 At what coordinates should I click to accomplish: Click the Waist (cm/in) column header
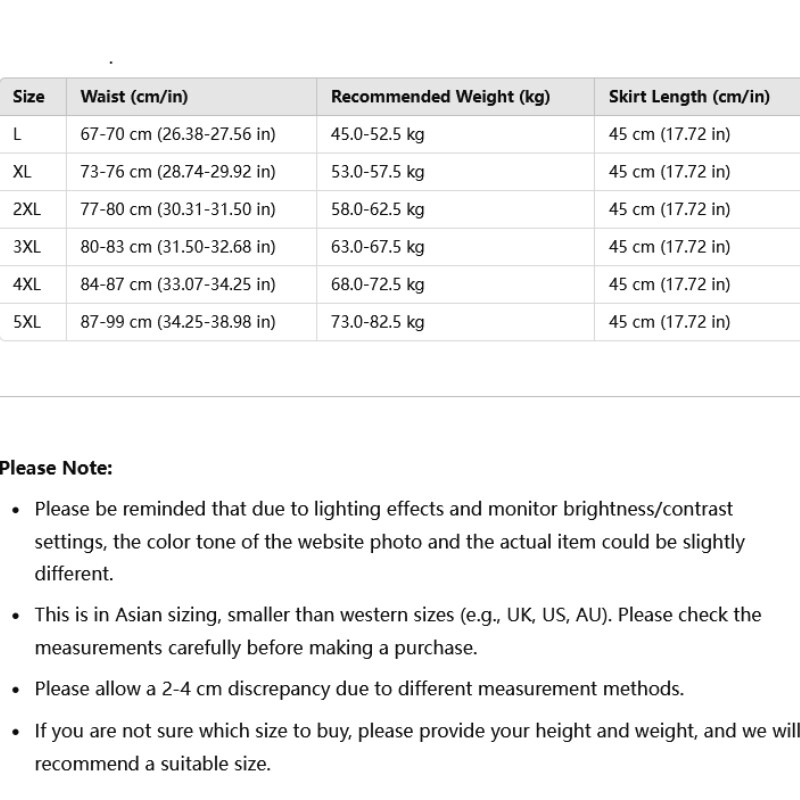134,96
